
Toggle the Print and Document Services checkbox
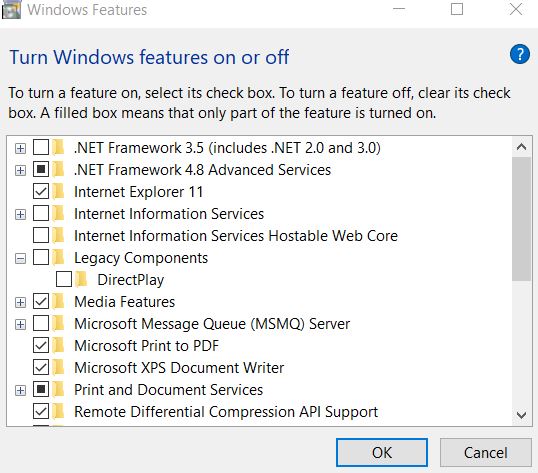coord(41,389)
